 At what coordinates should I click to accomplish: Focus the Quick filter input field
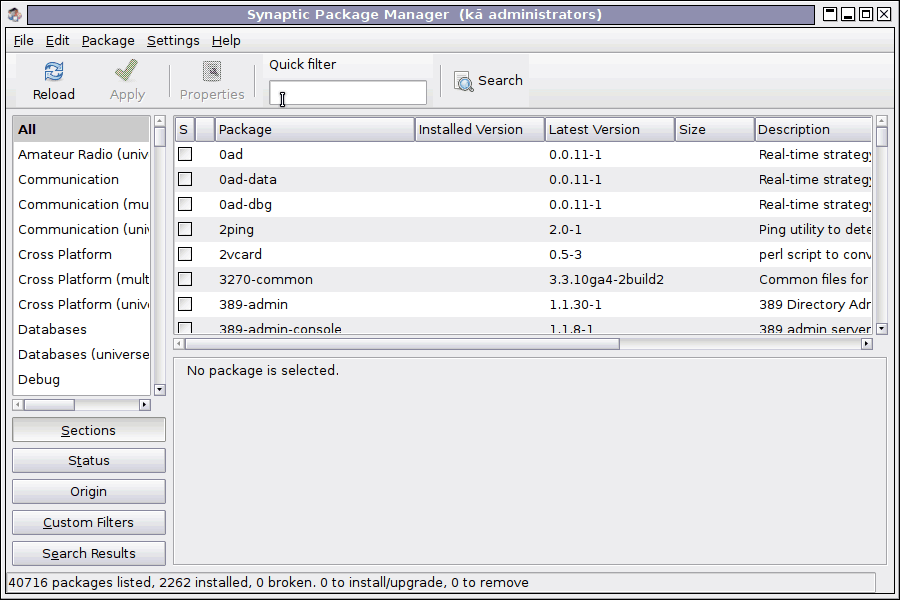pos(348,92)
